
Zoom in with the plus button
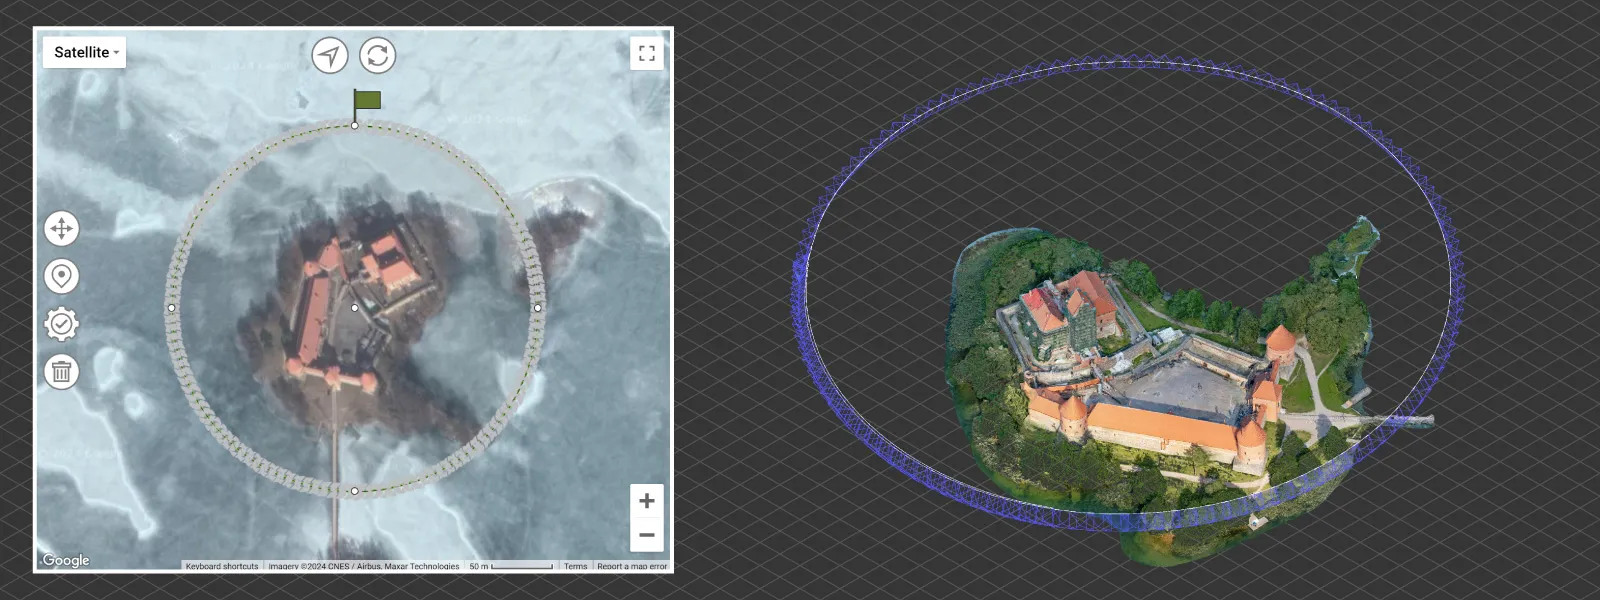647,501
